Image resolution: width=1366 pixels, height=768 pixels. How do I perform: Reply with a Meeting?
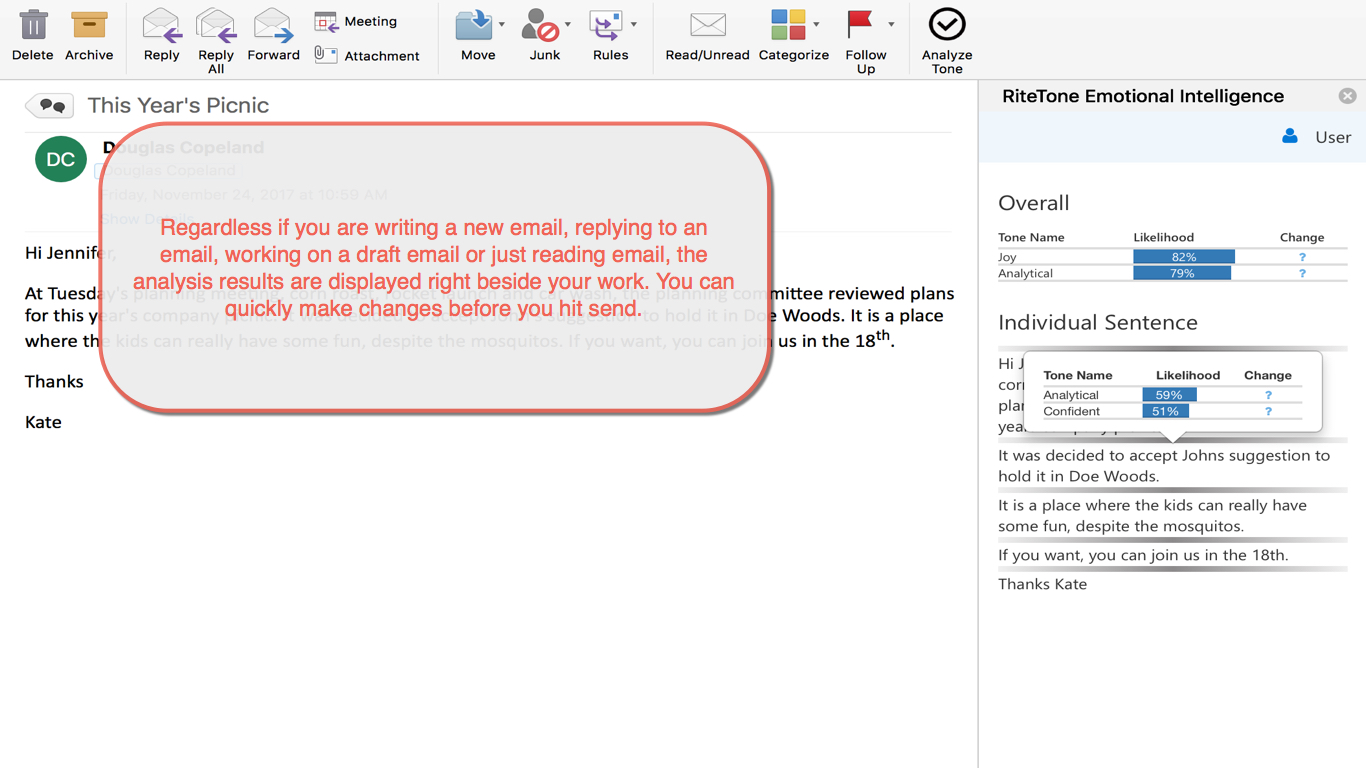tap(355, 21)
